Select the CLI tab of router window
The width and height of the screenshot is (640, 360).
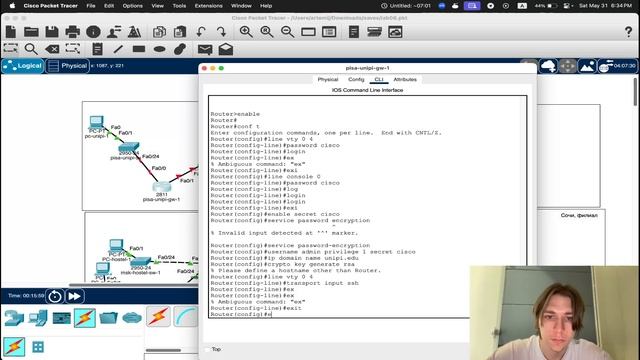[x=379, y=79]
